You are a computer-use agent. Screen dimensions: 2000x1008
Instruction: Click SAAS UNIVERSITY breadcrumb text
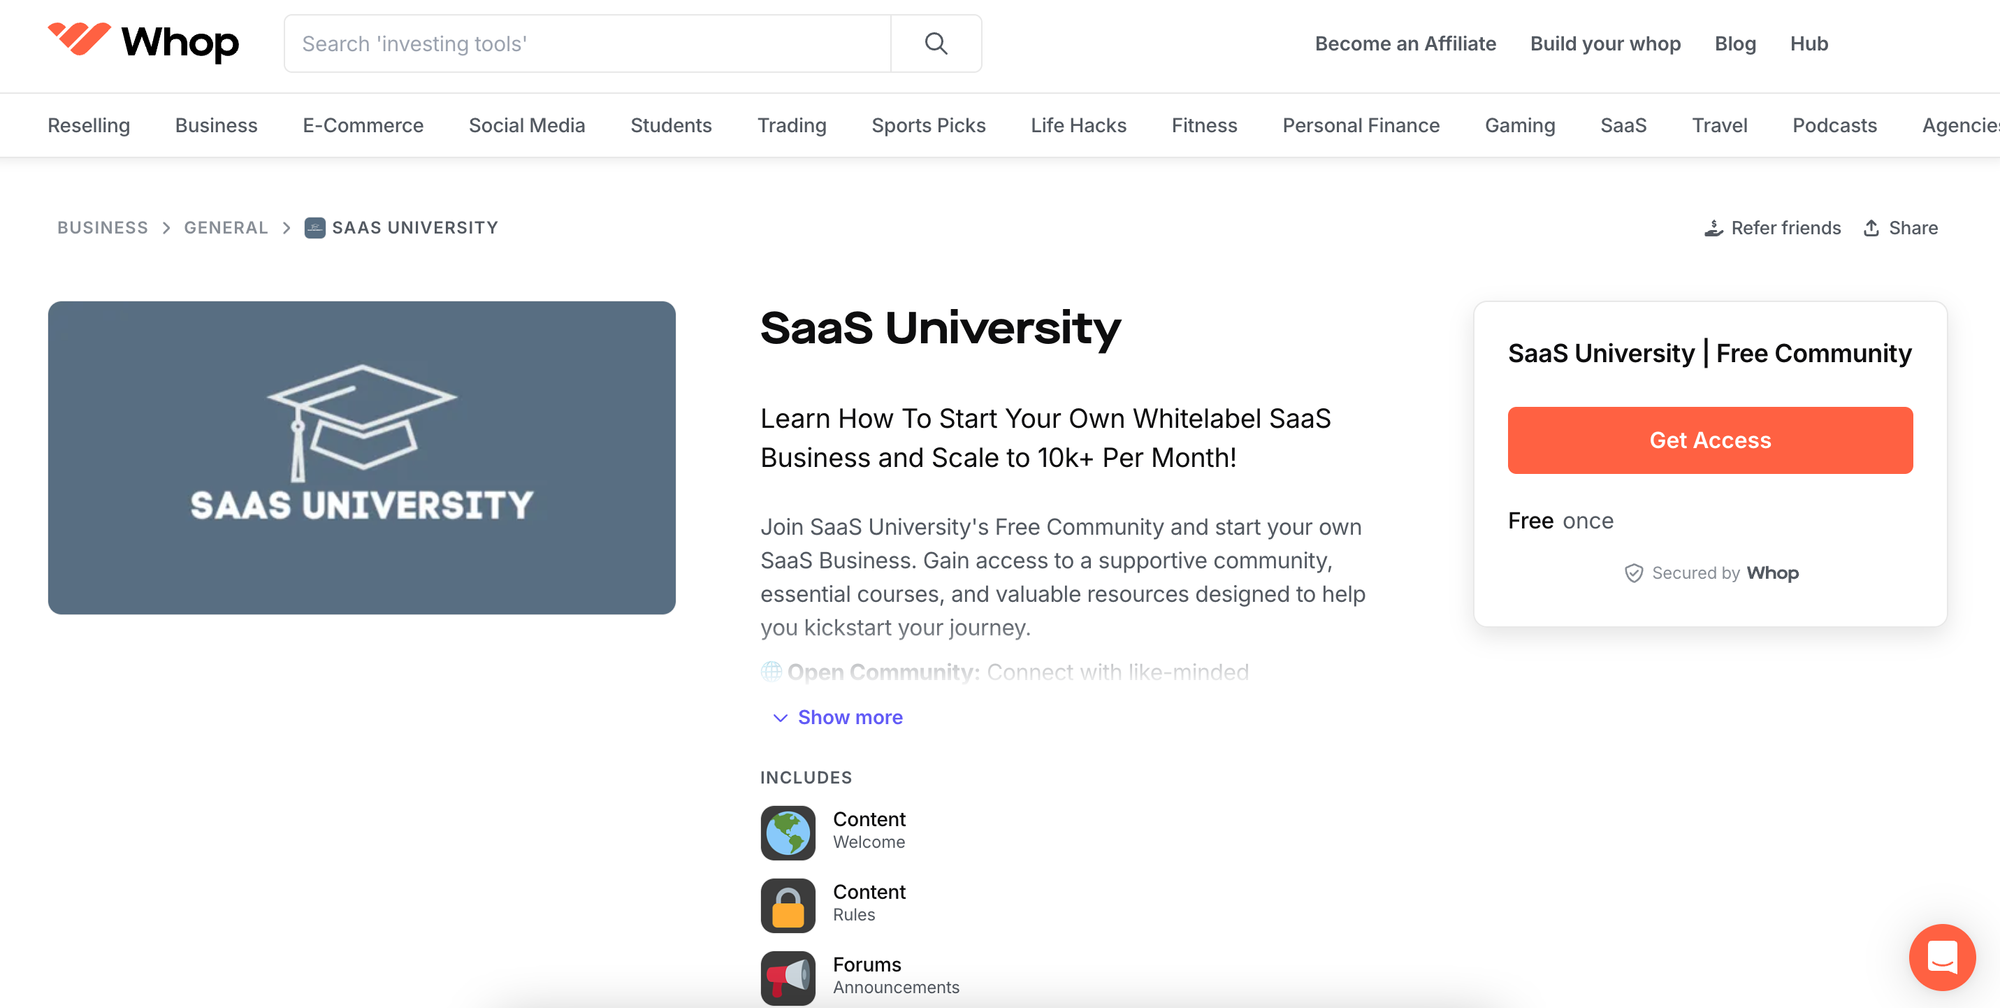pos(415,228)
